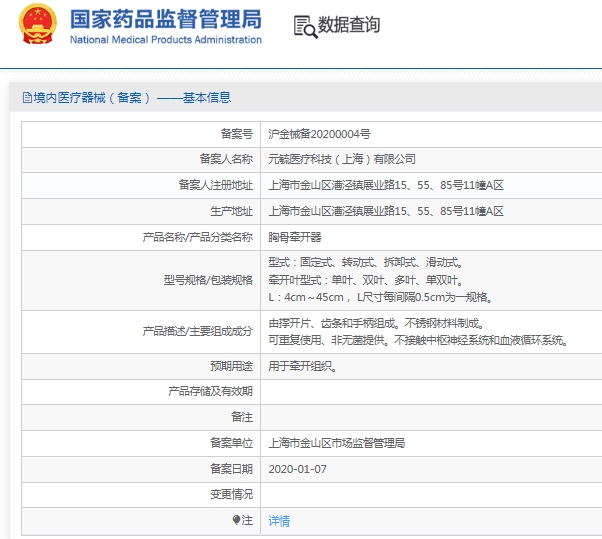Click the 预期用途 row label
This screenshot has height=539, width=602.
(x=232, y=366)
